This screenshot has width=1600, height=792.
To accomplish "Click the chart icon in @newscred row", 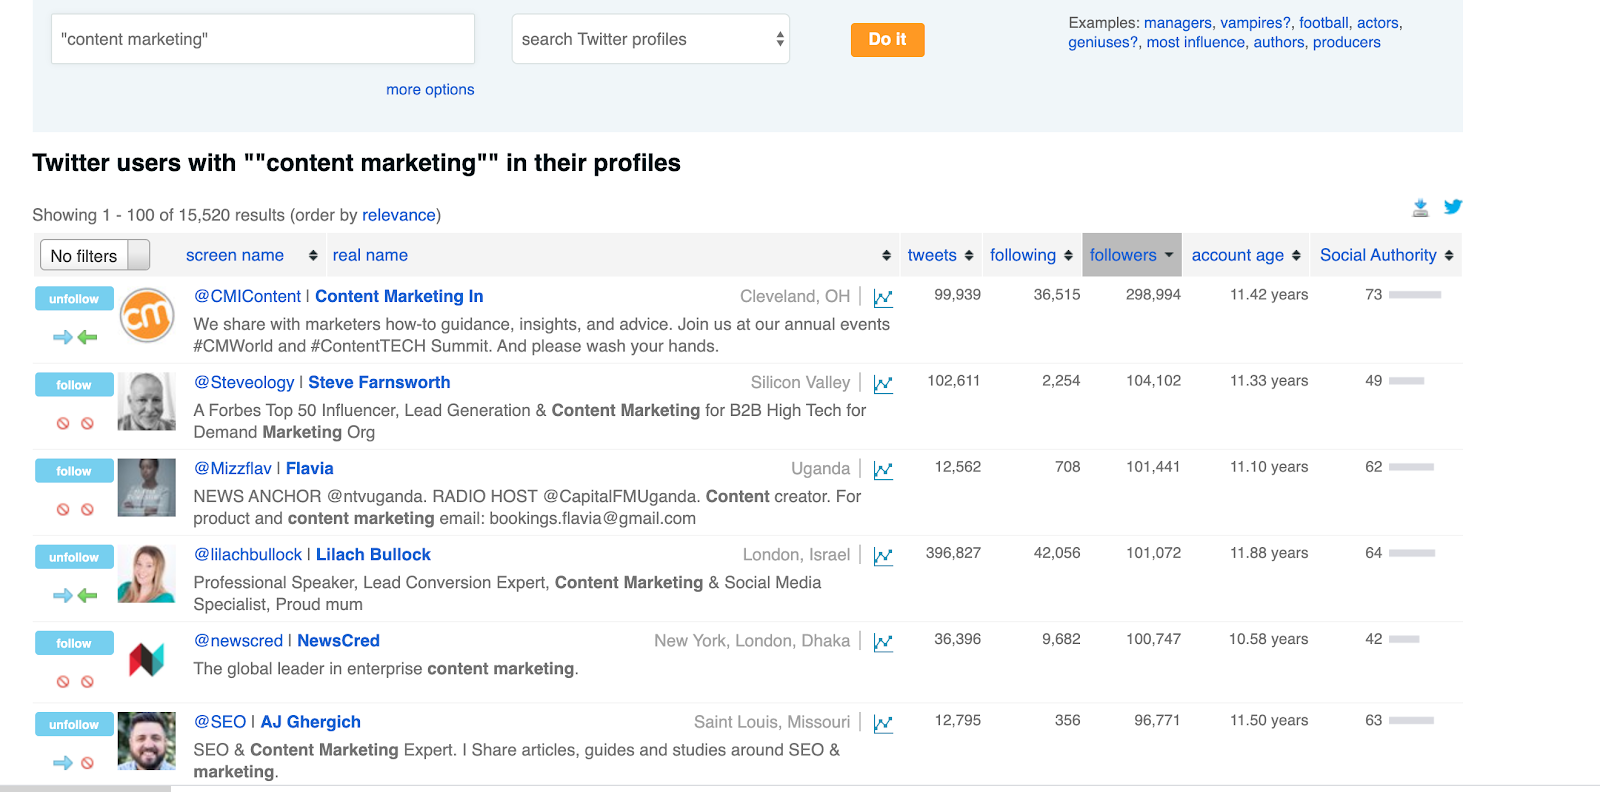I will (883, 642).
